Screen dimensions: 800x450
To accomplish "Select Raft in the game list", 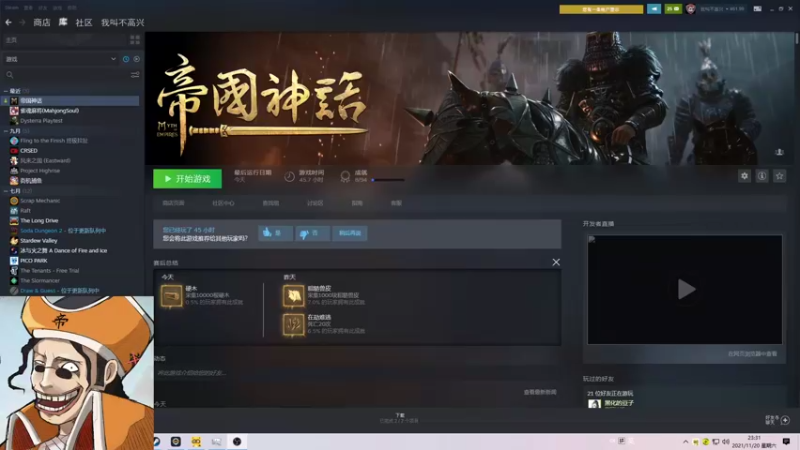I will [x=26, y=210].
